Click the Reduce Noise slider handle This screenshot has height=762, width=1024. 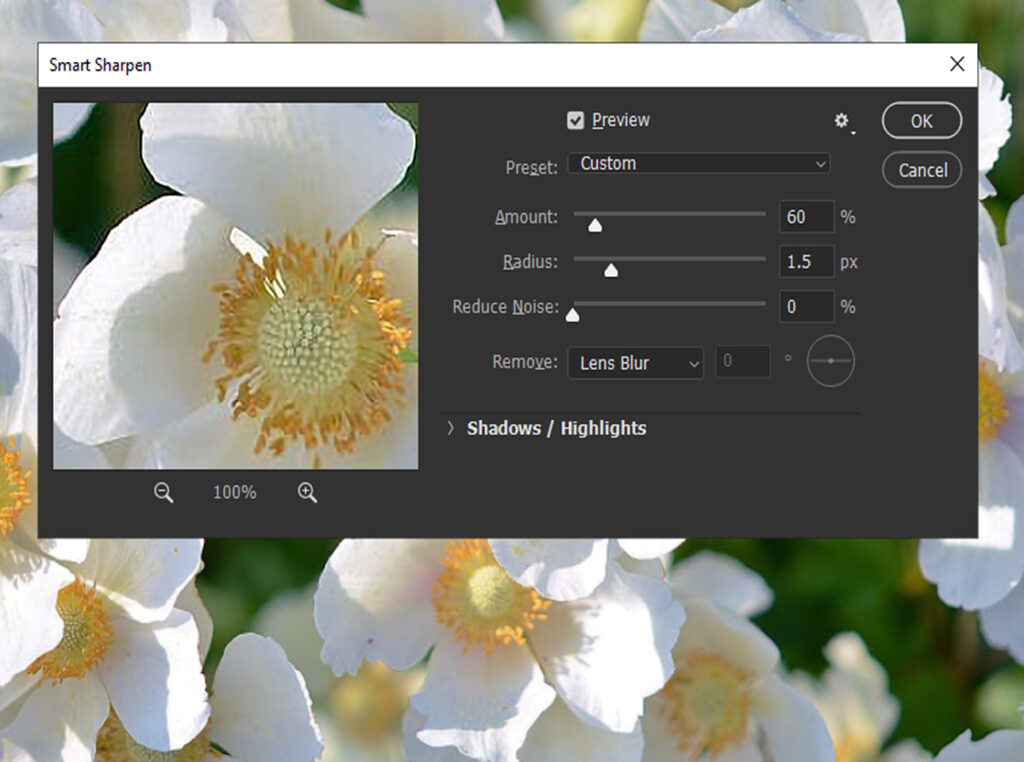[x=572, y=314]
